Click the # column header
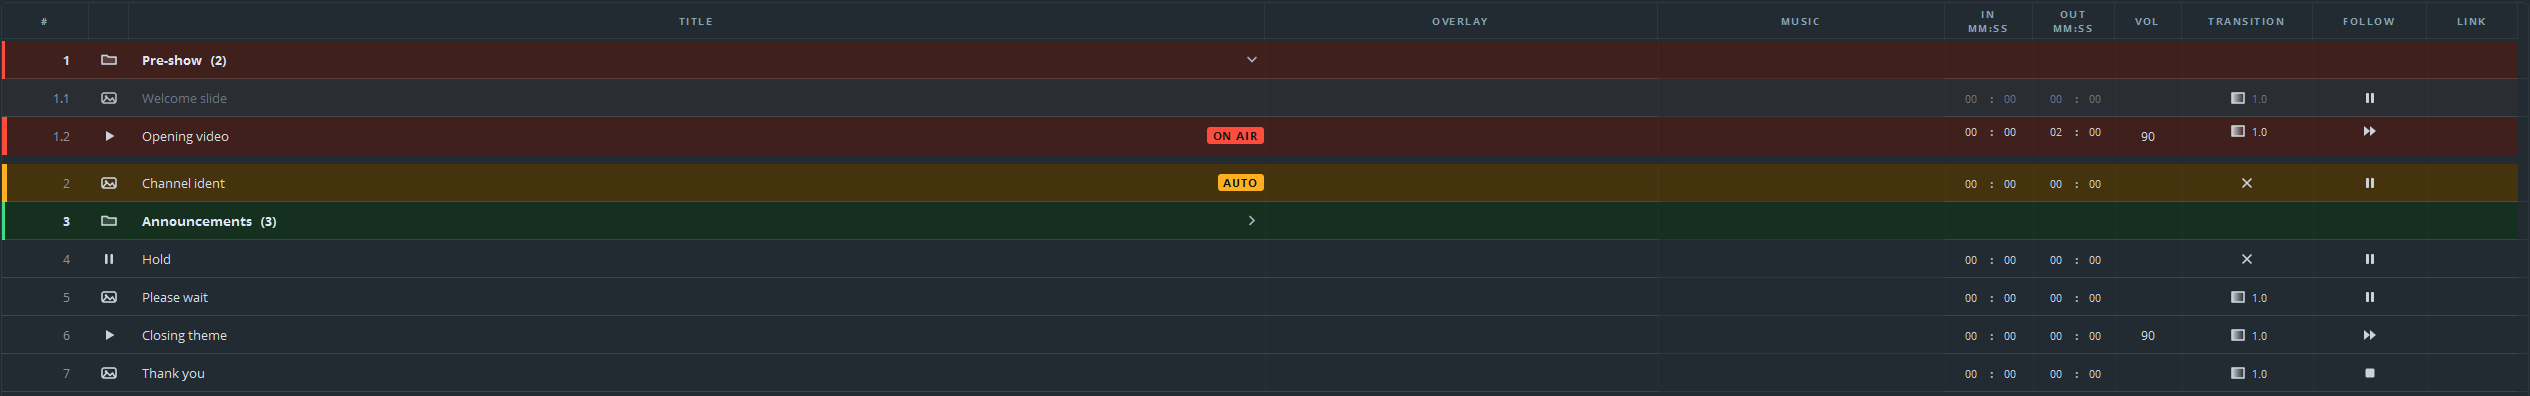Screen dimensions: 2530x396 pyautogui.click(x=44, y=21)
